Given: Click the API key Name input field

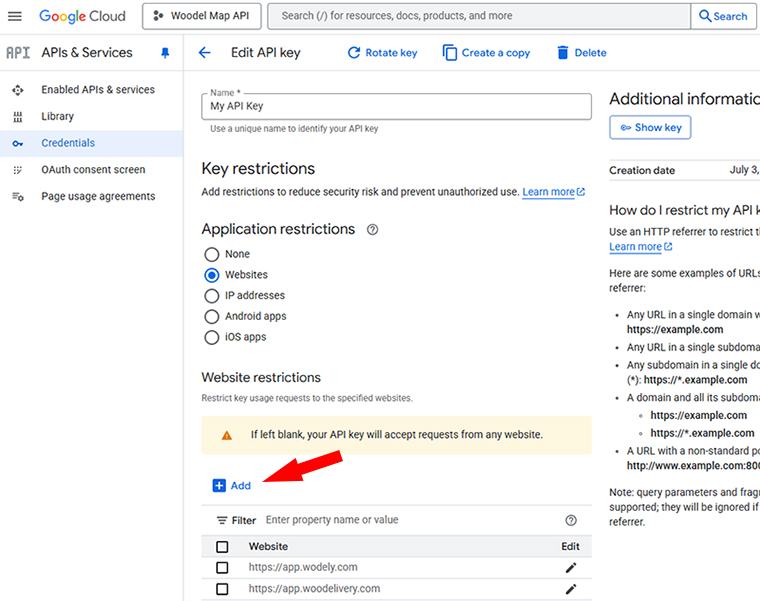Looking at the screenshot, I should click(x=396, y=106).
